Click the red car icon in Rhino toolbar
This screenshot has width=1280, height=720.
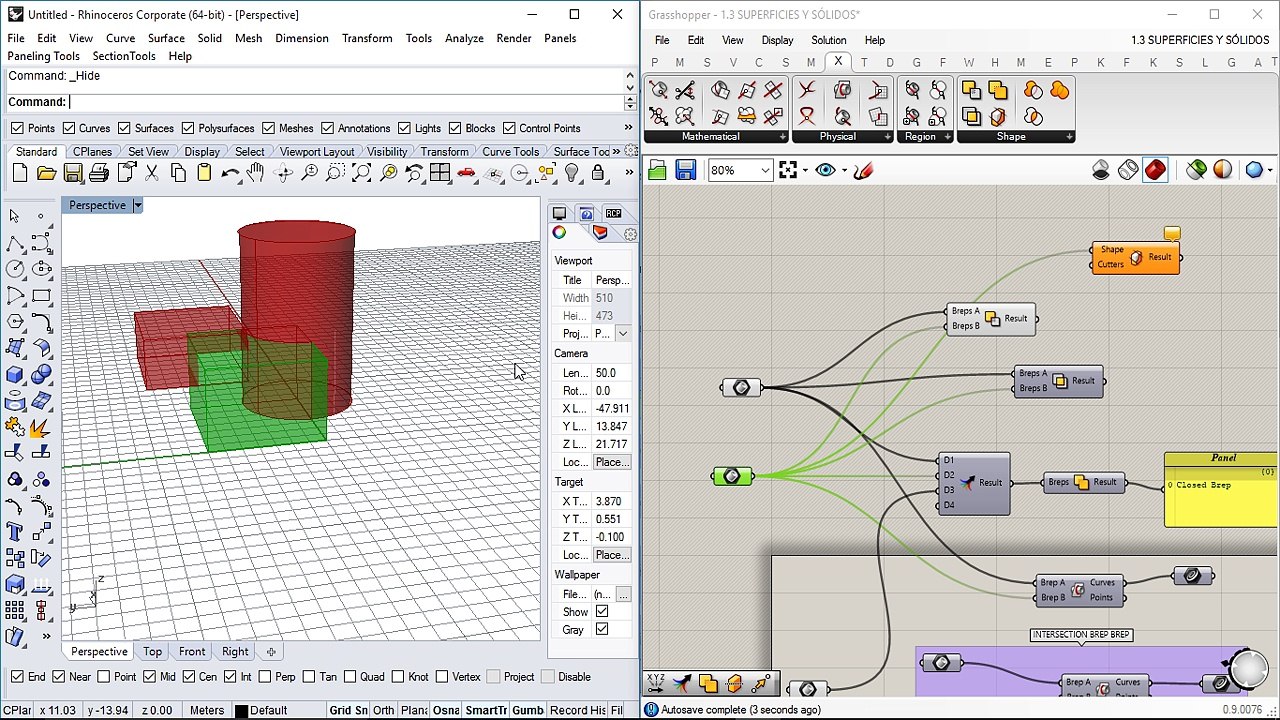(x=466, y=173)
